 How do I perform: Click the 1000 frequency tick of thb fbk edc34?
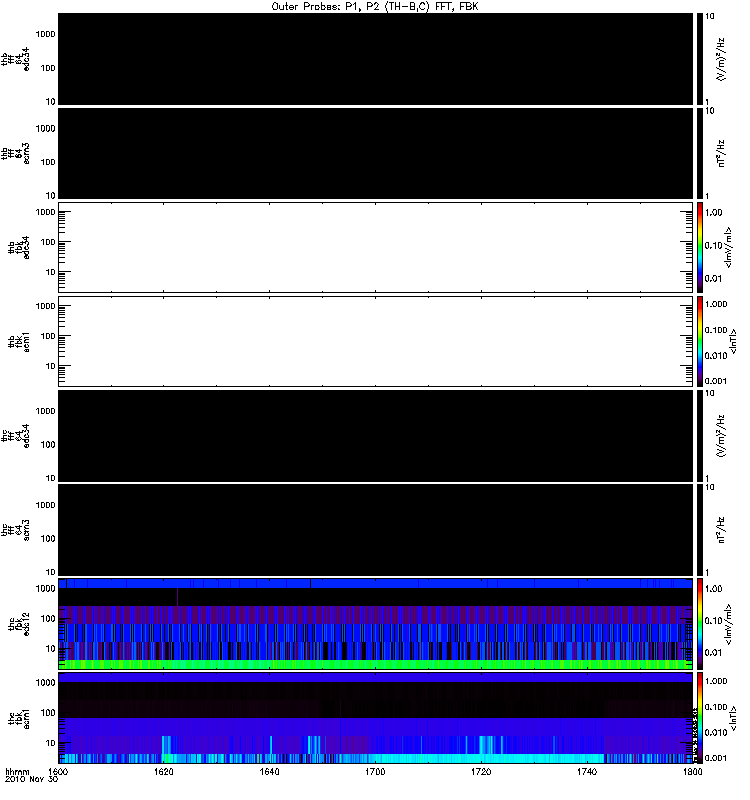coord(45,212)
